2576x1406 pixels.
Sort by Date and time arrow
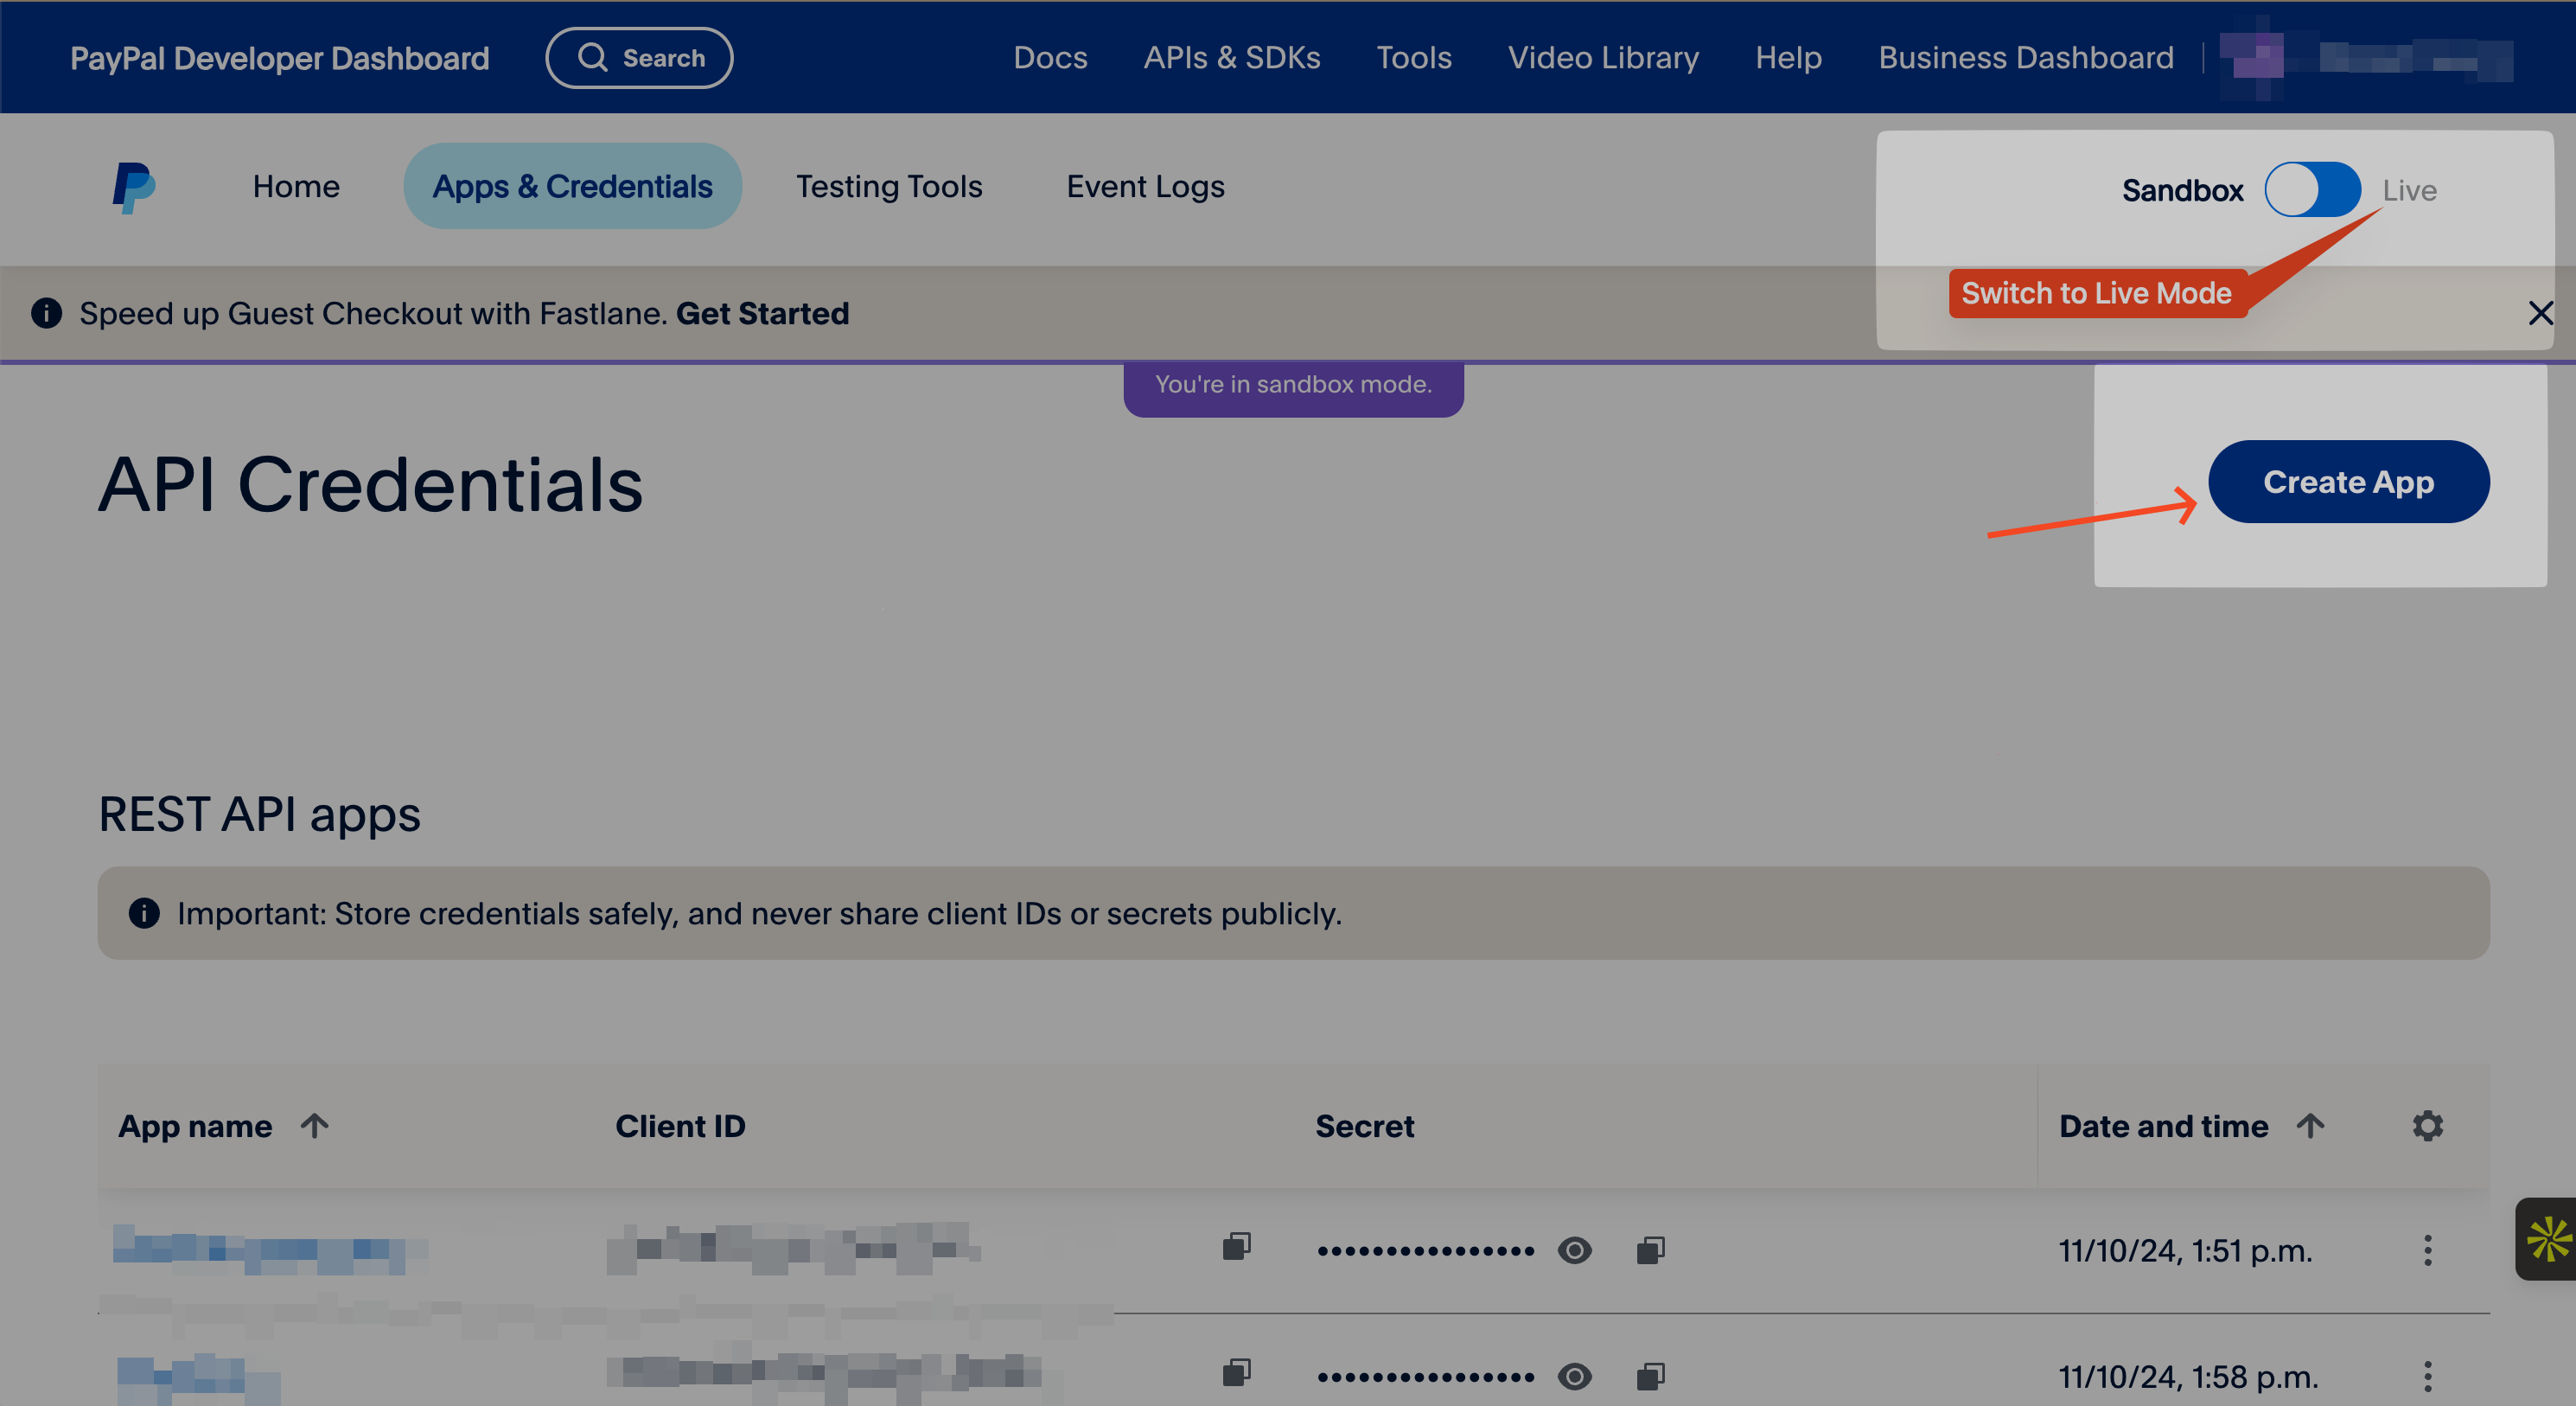coord(2310,1126)
